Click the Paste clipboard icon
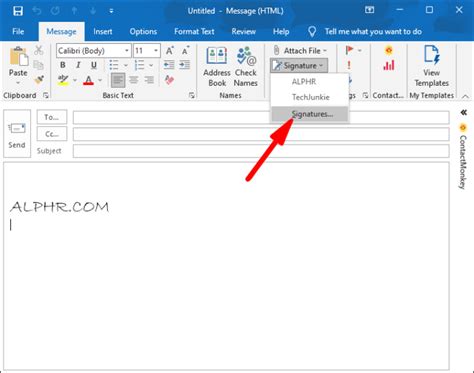Screen dimensions: 474x373 click(18, 56)
